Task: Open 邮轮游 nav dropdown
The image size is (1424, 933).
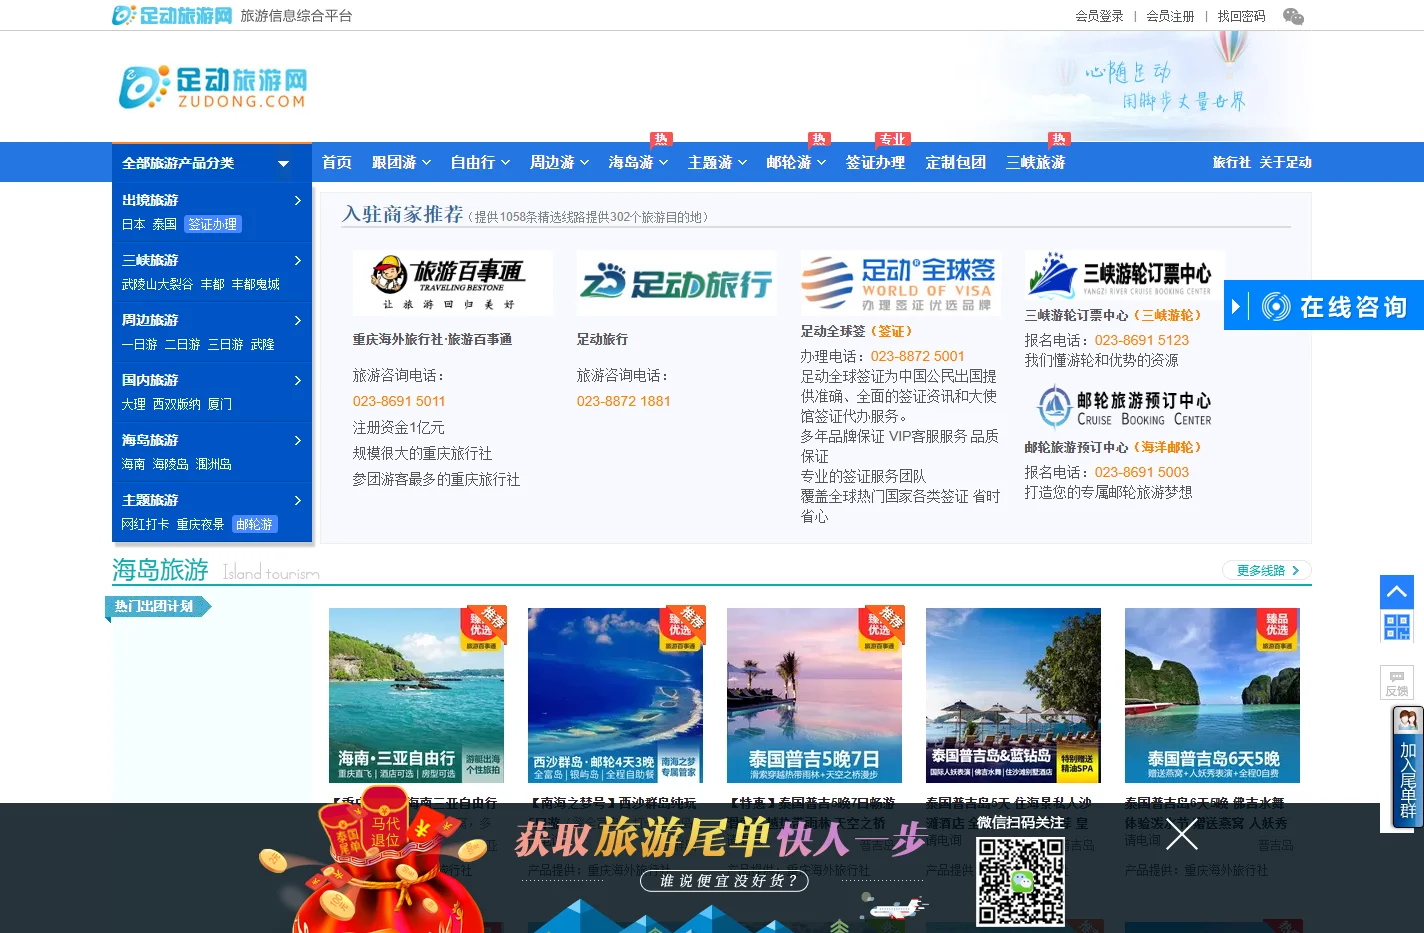Action: (x=796, y=162)
